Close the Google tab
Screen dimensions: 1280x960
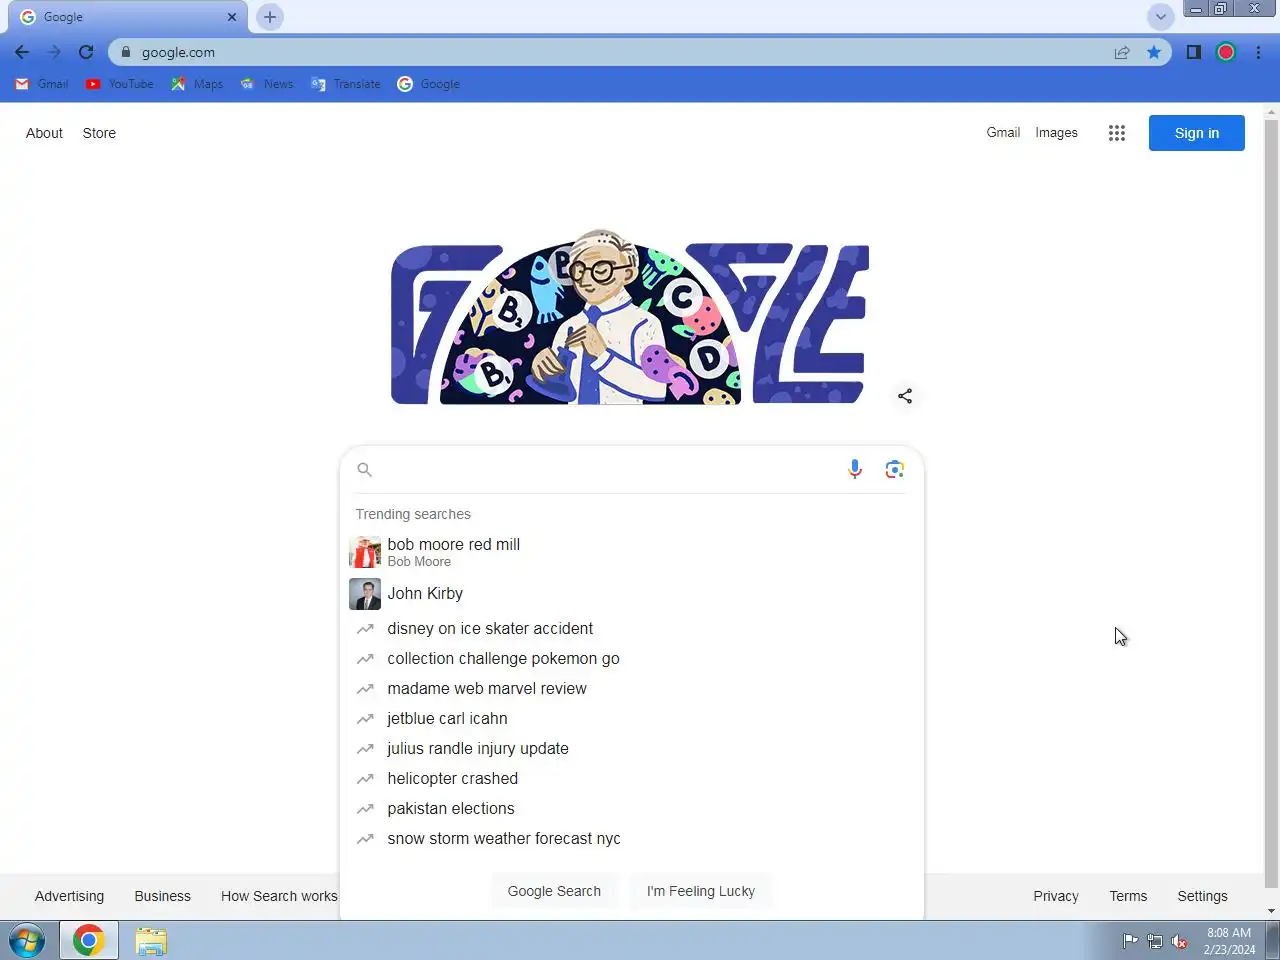(x=231, y=17)
